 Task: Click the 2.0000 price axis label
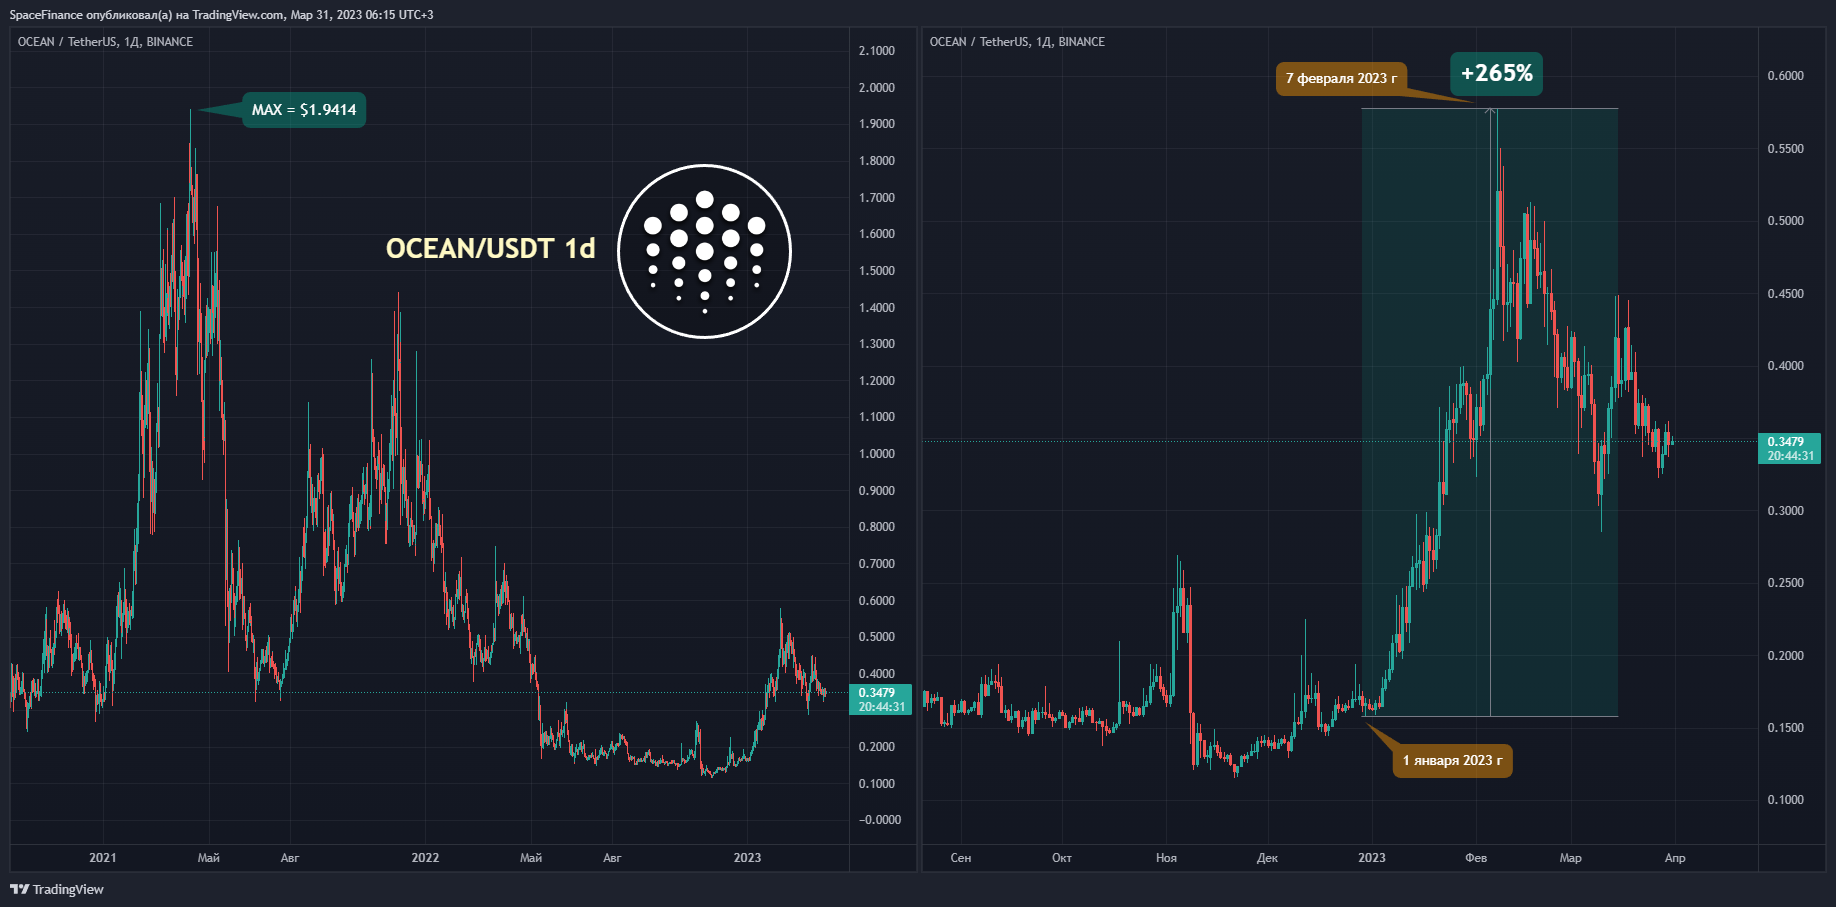pyautogui.click(x=877, y=88)
